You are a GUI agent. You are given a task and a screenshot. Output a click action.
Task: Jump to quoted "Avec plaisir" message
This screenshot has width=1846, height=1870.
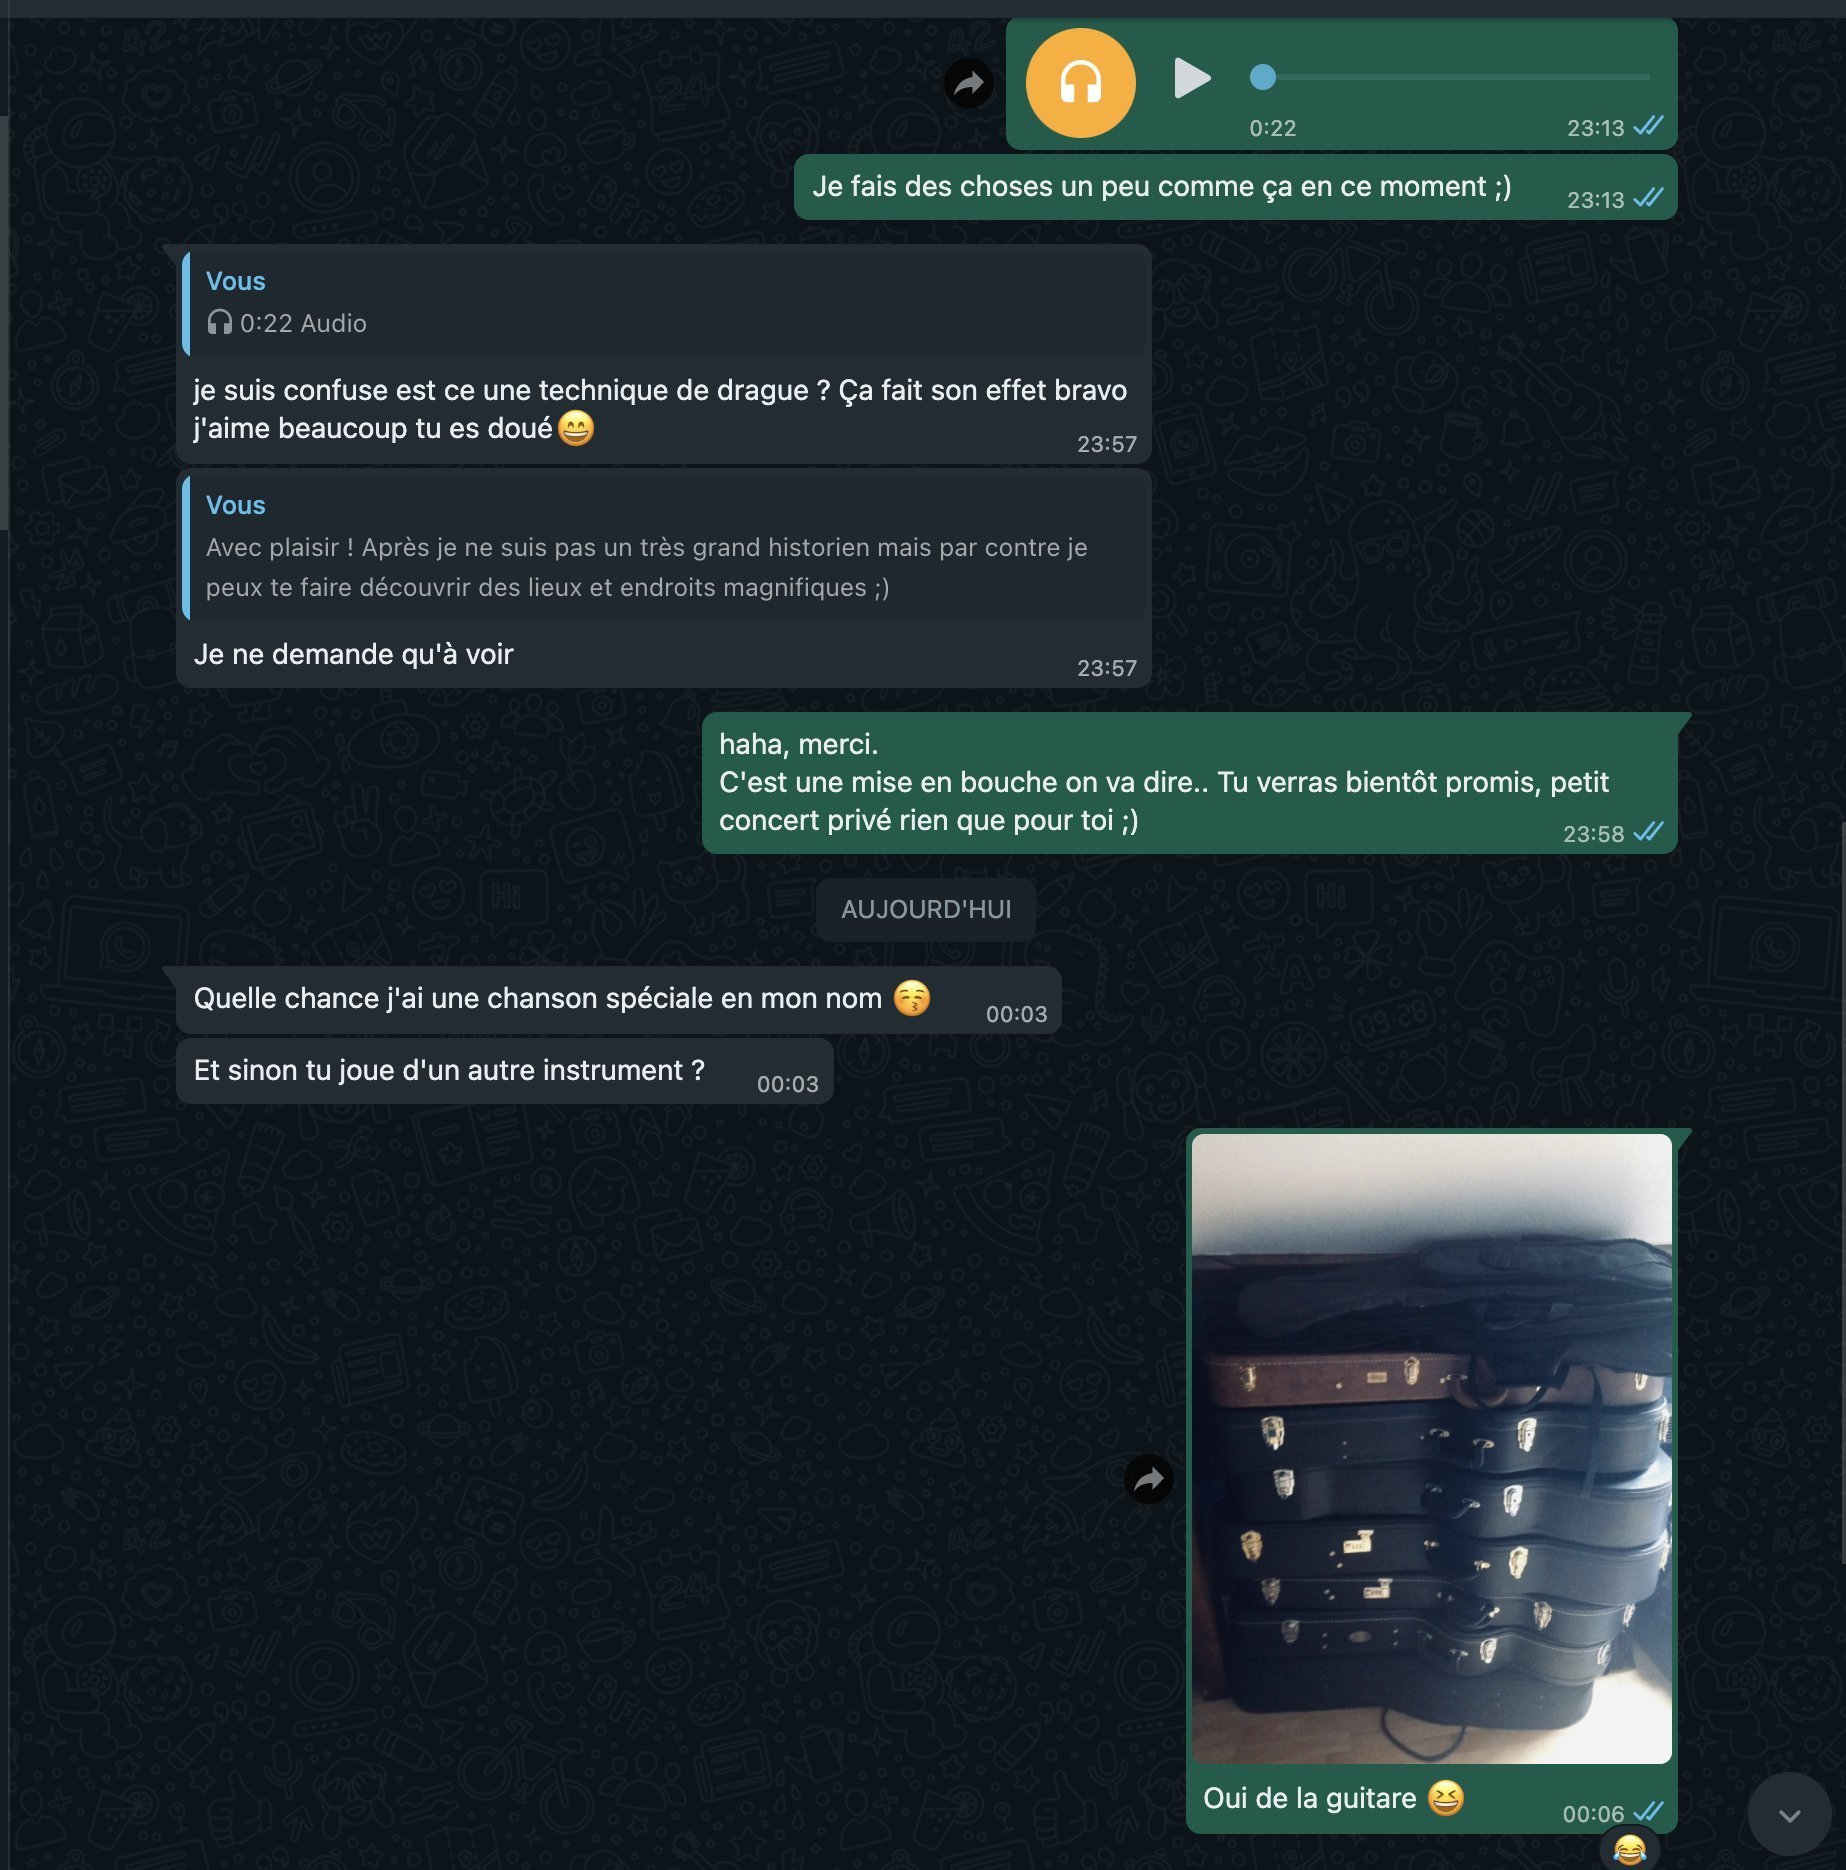[x=665, y=547]
